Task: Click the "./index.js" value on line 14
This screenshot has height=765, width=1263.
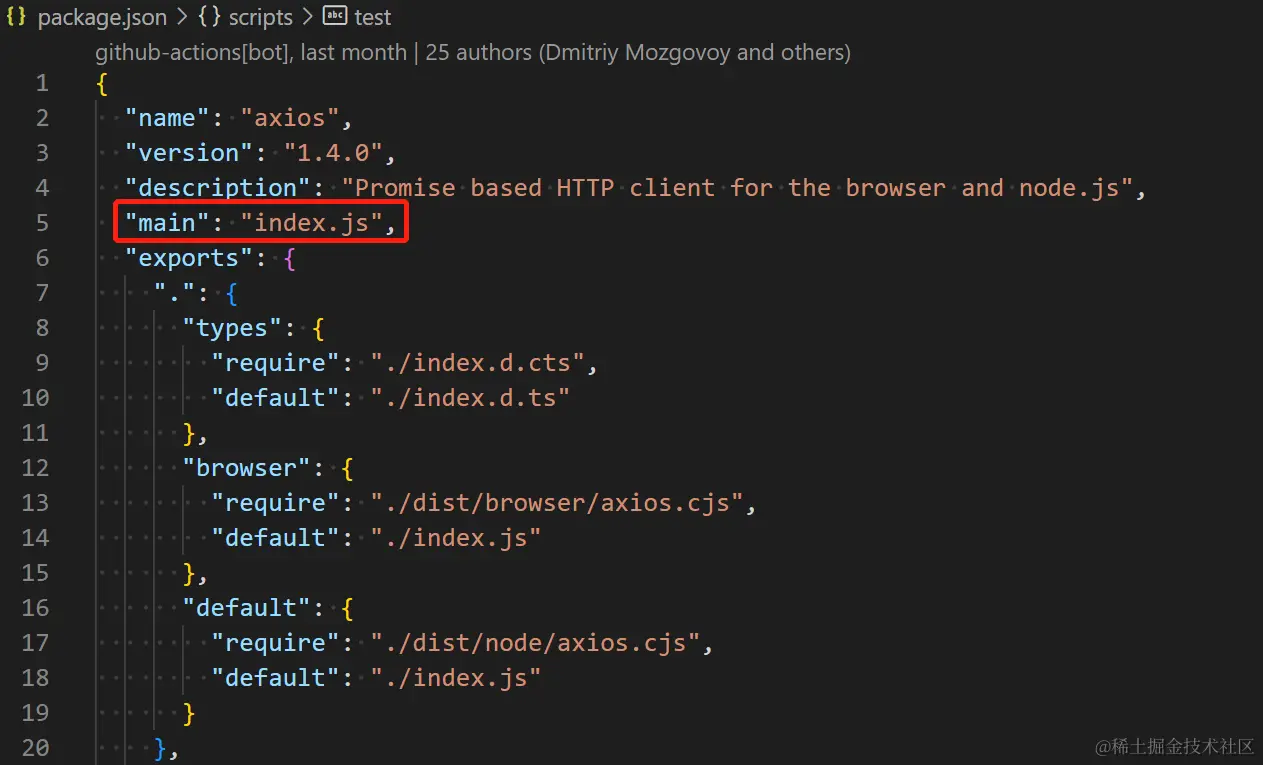Action: click(456, 538)
